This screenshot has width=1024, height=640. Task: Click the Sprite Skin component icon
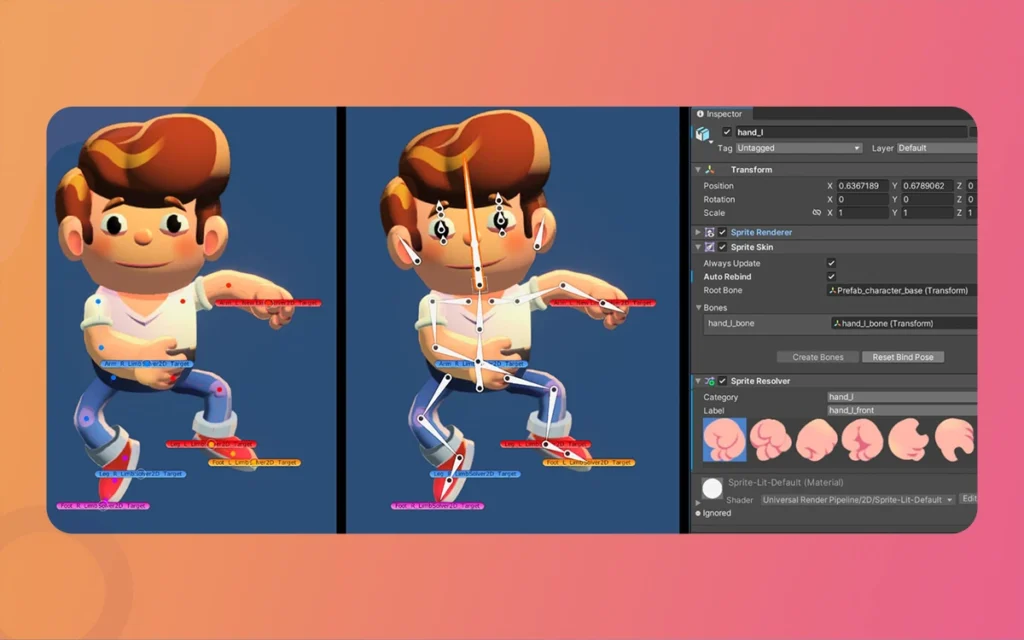point(710,247)
